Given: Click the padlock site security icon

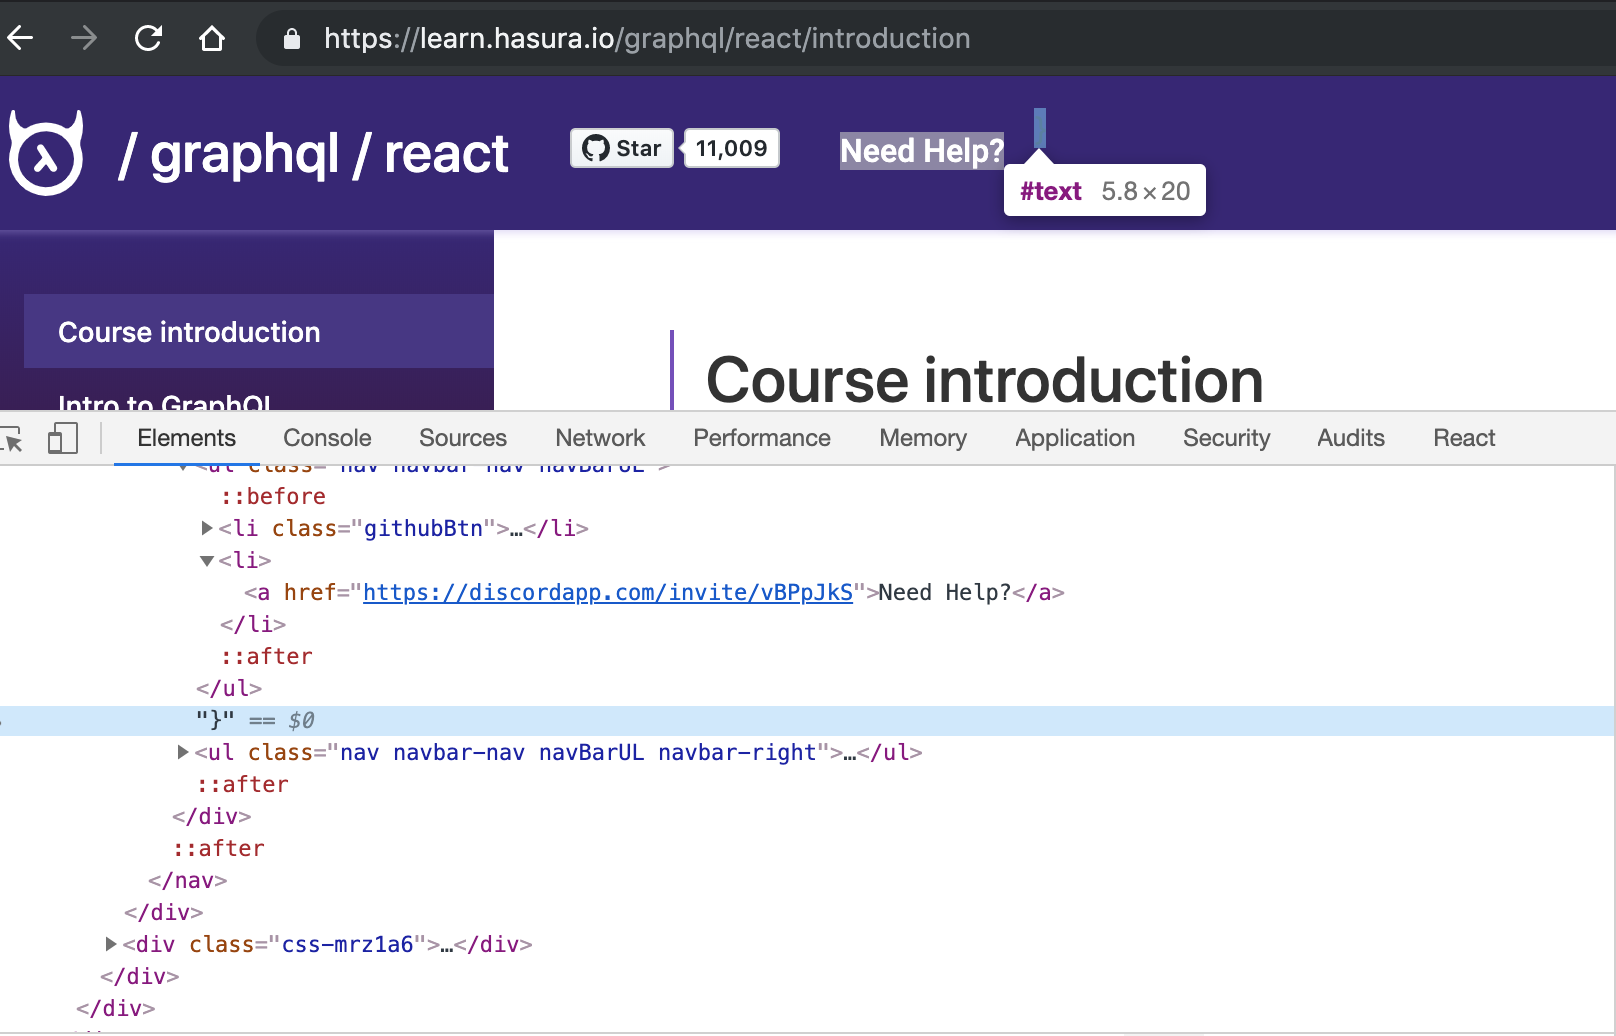Looking at the screenshot, I should click(x=292, y=39).
